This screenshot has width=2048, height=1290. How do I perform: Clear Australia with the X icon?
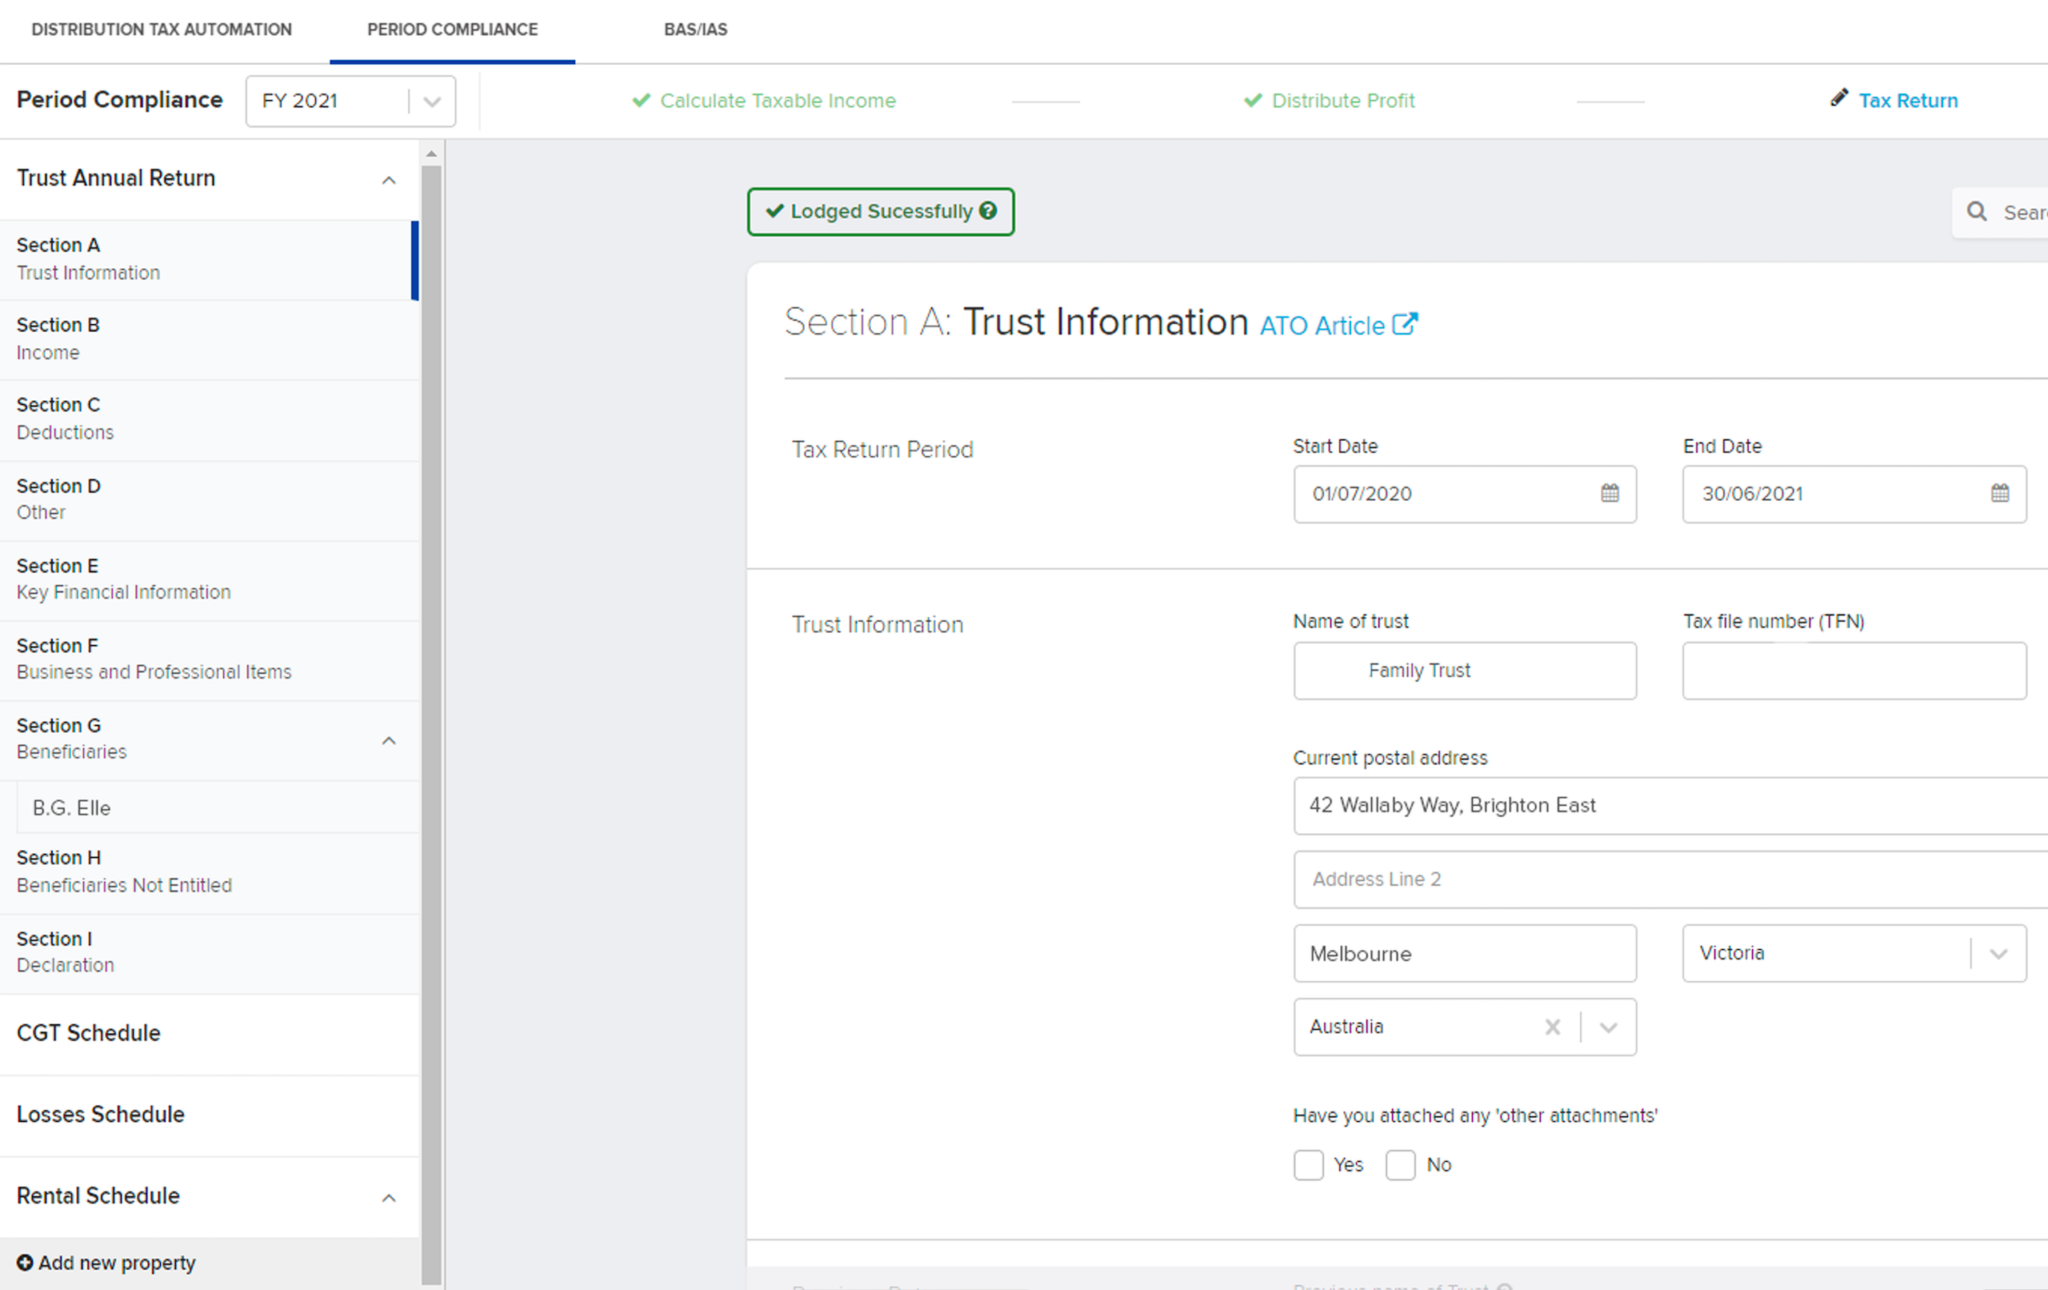pyautogui.click(x=1552, y=1026)
